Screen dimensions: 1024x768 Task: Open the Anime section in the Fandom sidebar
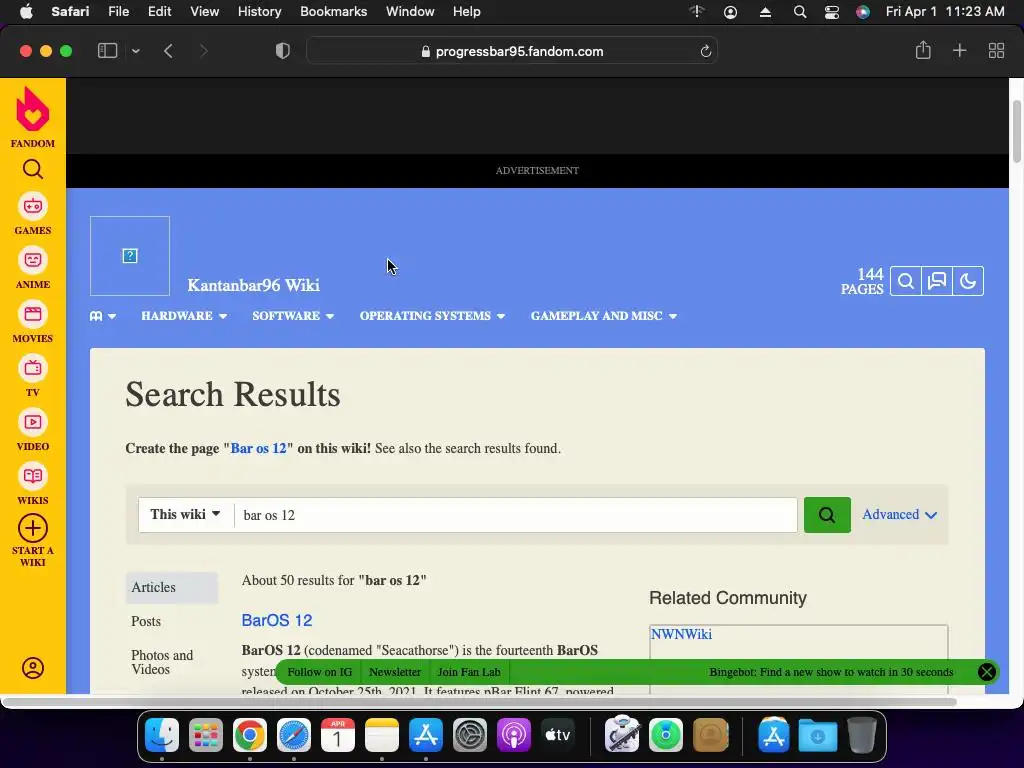click(33, 268)
